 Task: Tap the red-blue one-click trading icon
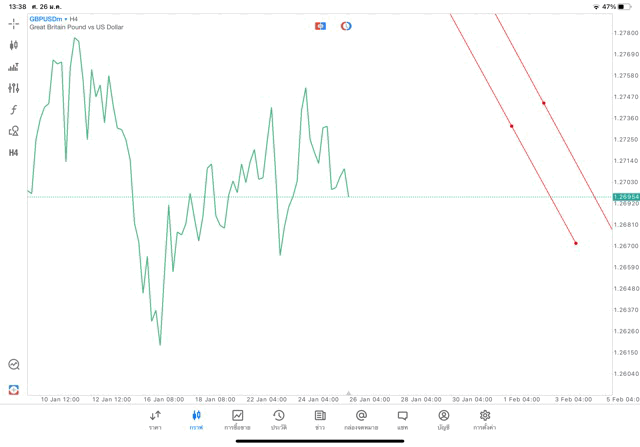pos(320,25)
